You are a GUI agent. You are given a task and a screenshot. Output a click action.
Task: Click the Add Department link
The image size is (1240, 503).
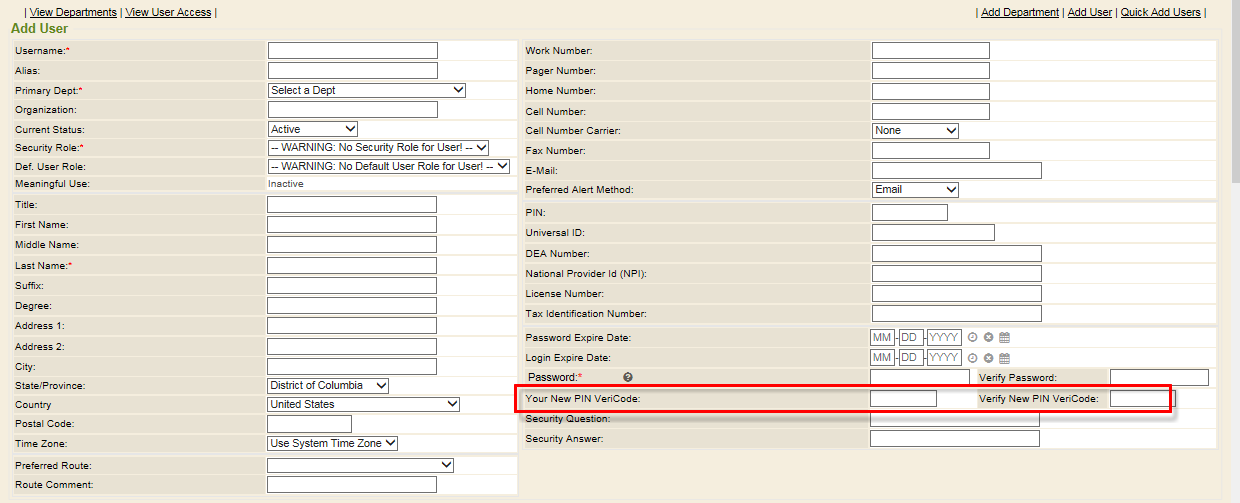[x=1019, y=12]
